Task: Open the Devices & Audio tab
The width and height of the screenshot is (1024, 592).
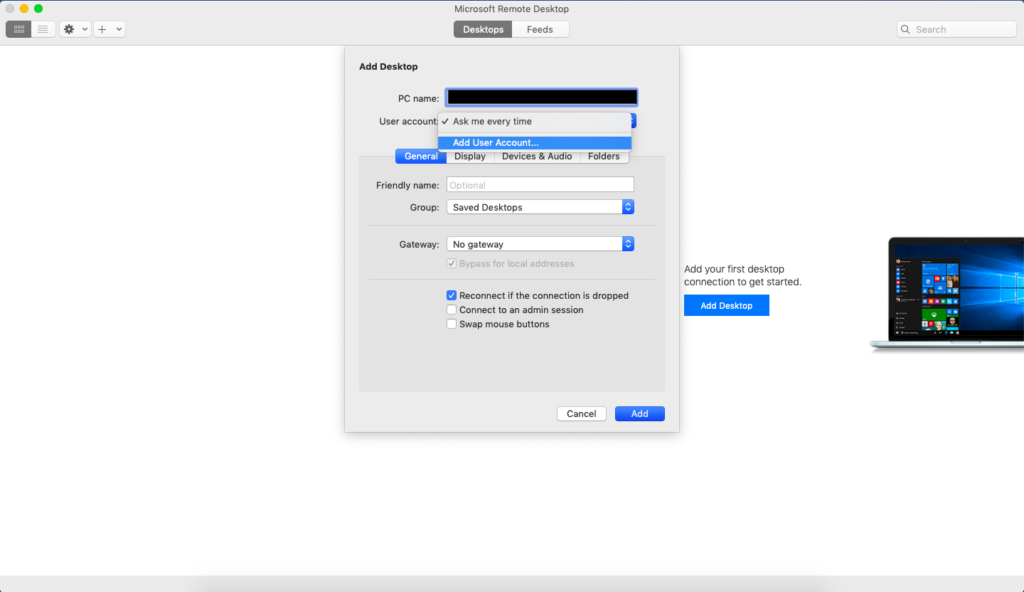Action: point(537,156)
